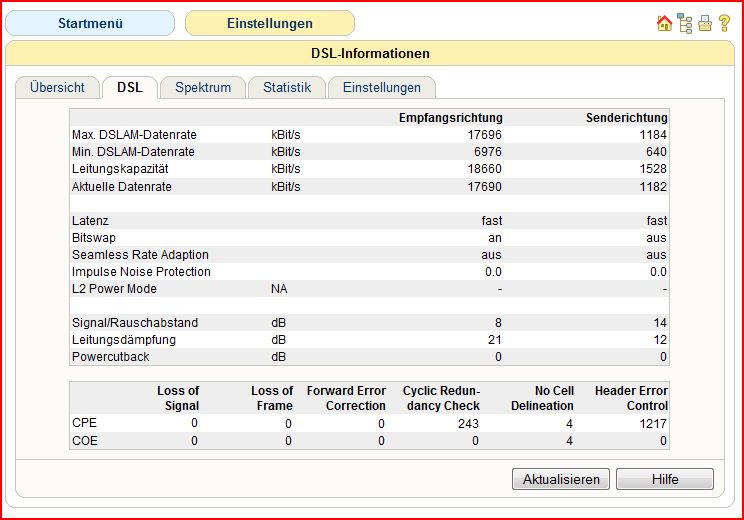Open help via question mark icon
This screenshot has width=744, height=520.
pos(725,23)
